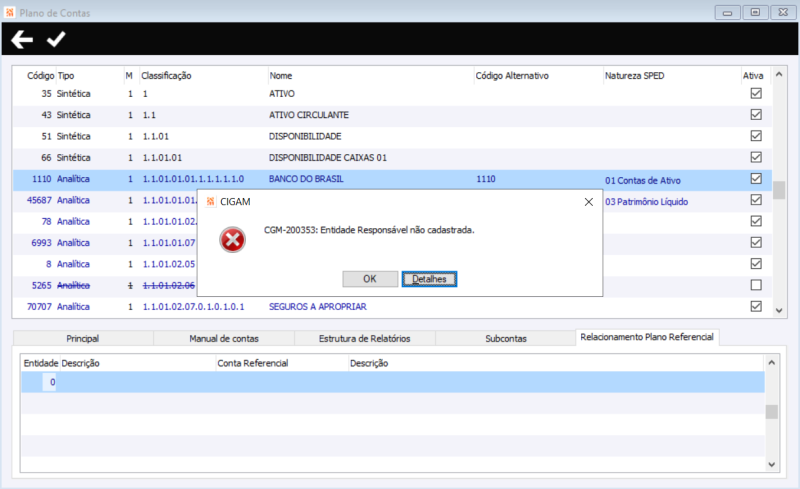Viewport: 800px width, 489px height.
Task: Toggle Ativa checkbox for ATIVO CIRCULANTE row
Action: [x=756, y=114]
